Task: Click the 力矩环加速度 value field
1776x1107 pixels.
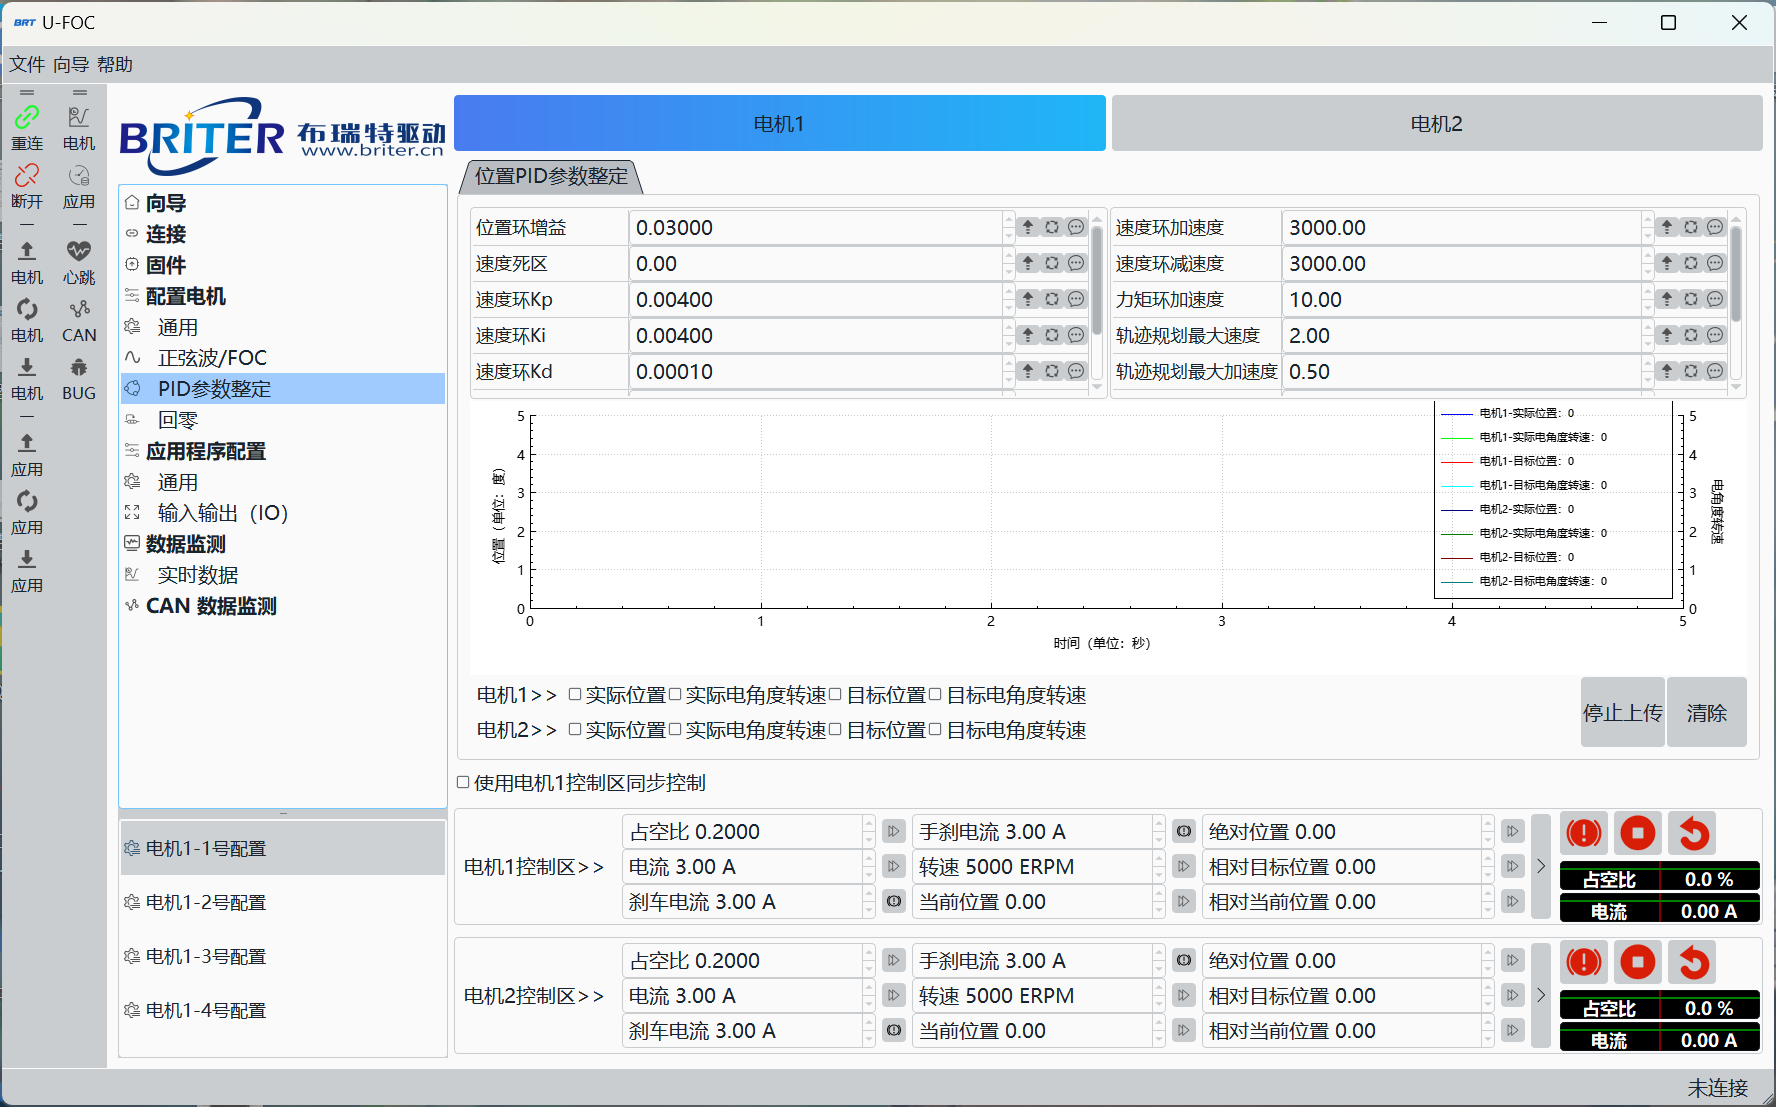Action: pos(1461,299)
